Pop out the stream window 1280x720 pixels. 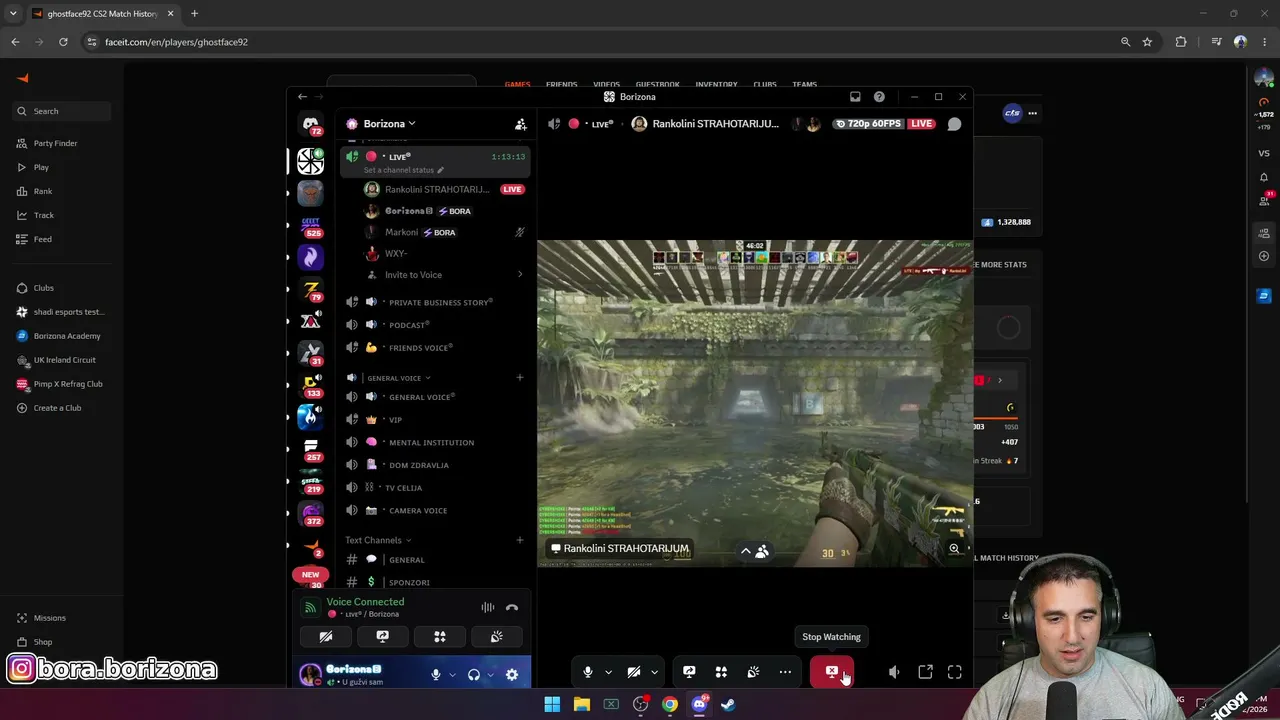point(925,672)
